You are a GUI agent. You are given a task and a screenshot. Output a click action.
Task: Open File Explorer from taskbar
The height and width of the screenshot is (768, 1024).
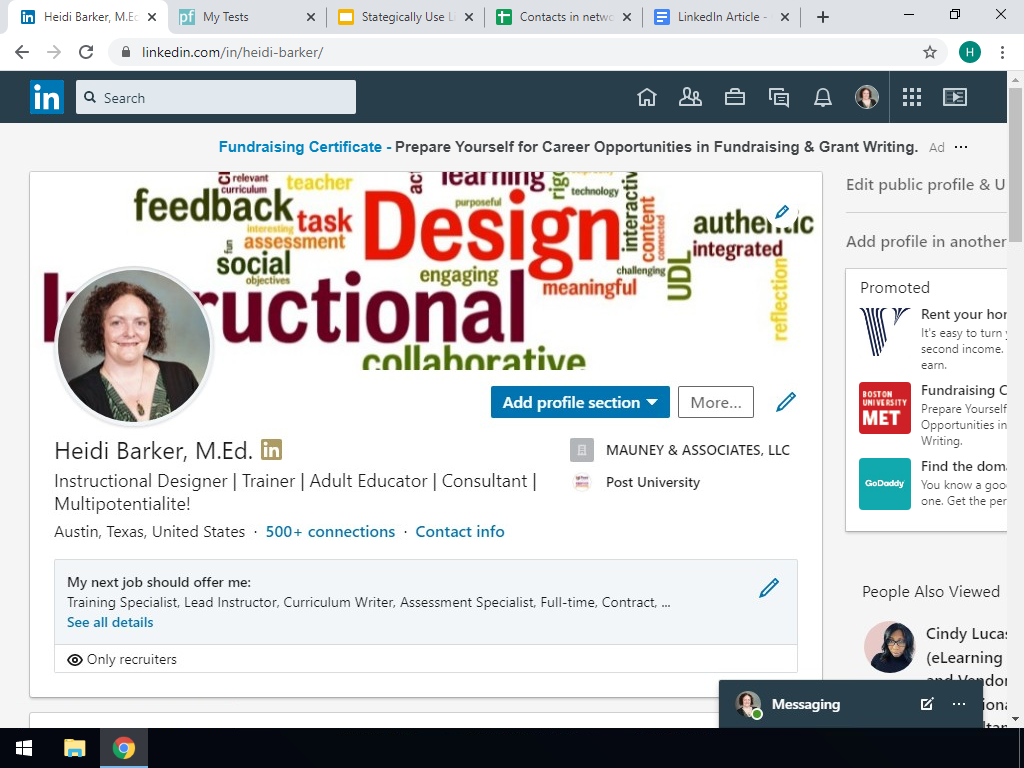[x=74, y=748]
